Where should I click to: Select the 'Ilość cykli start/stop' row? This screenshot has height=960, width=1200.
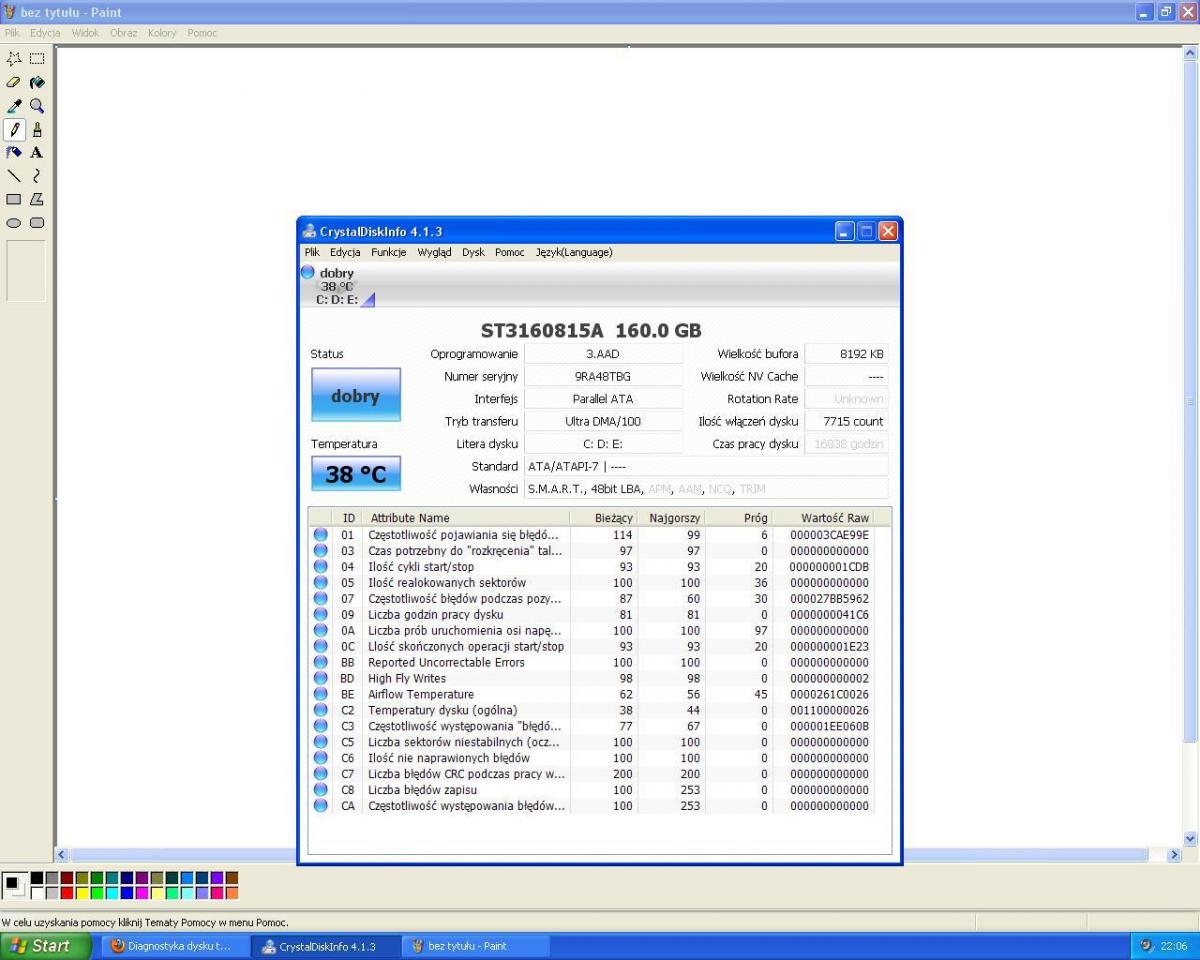coord(593,566)
